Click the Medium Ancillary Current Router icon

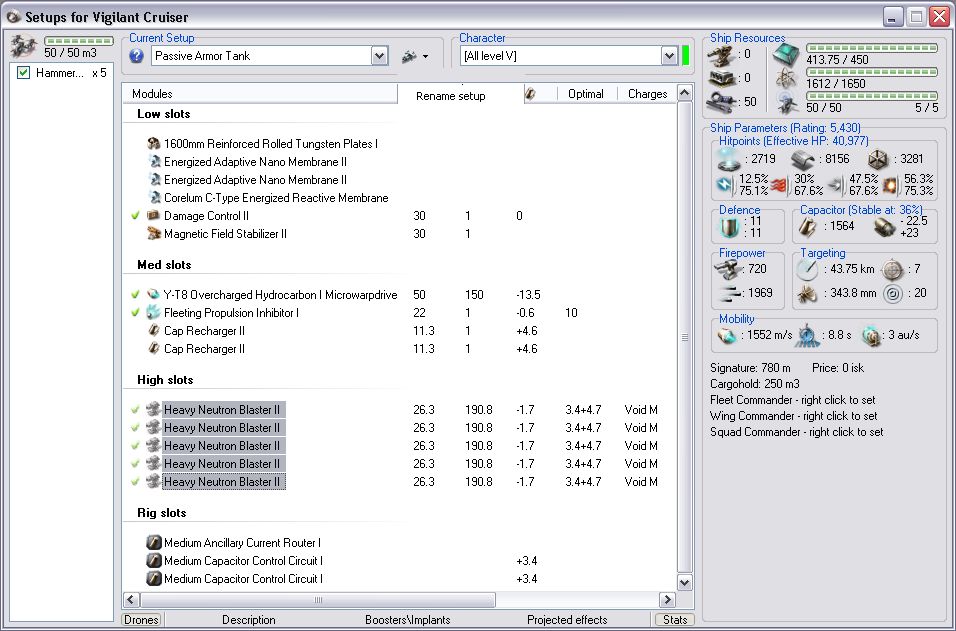pyautogui.click(x=153, y=543)
